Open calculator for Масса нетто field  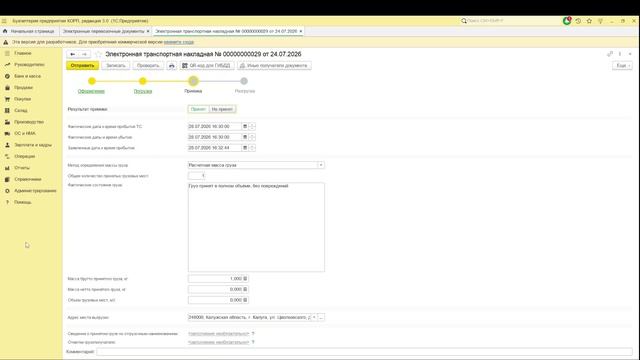pos(245,289)
